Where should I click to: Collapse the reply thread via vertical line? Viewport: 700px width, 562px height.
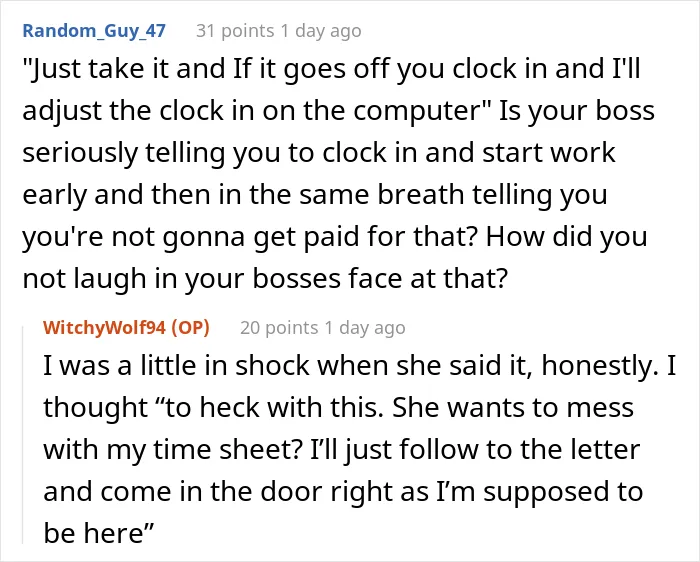[23, 435]
